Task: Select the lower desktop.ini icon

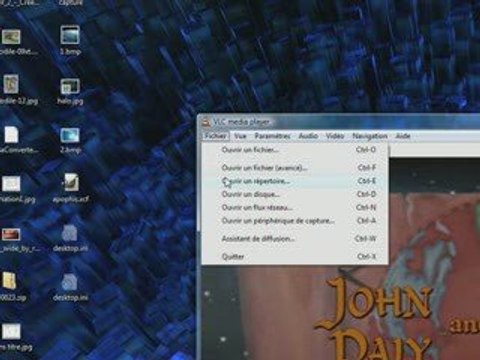Action: click(x=70, y=287)
